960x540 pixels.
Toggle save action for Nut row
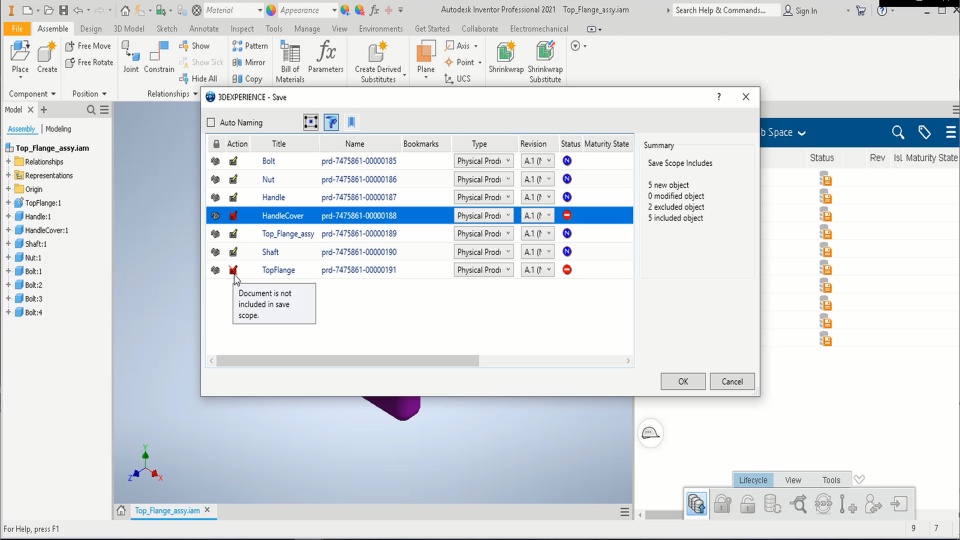coord(233,179)
